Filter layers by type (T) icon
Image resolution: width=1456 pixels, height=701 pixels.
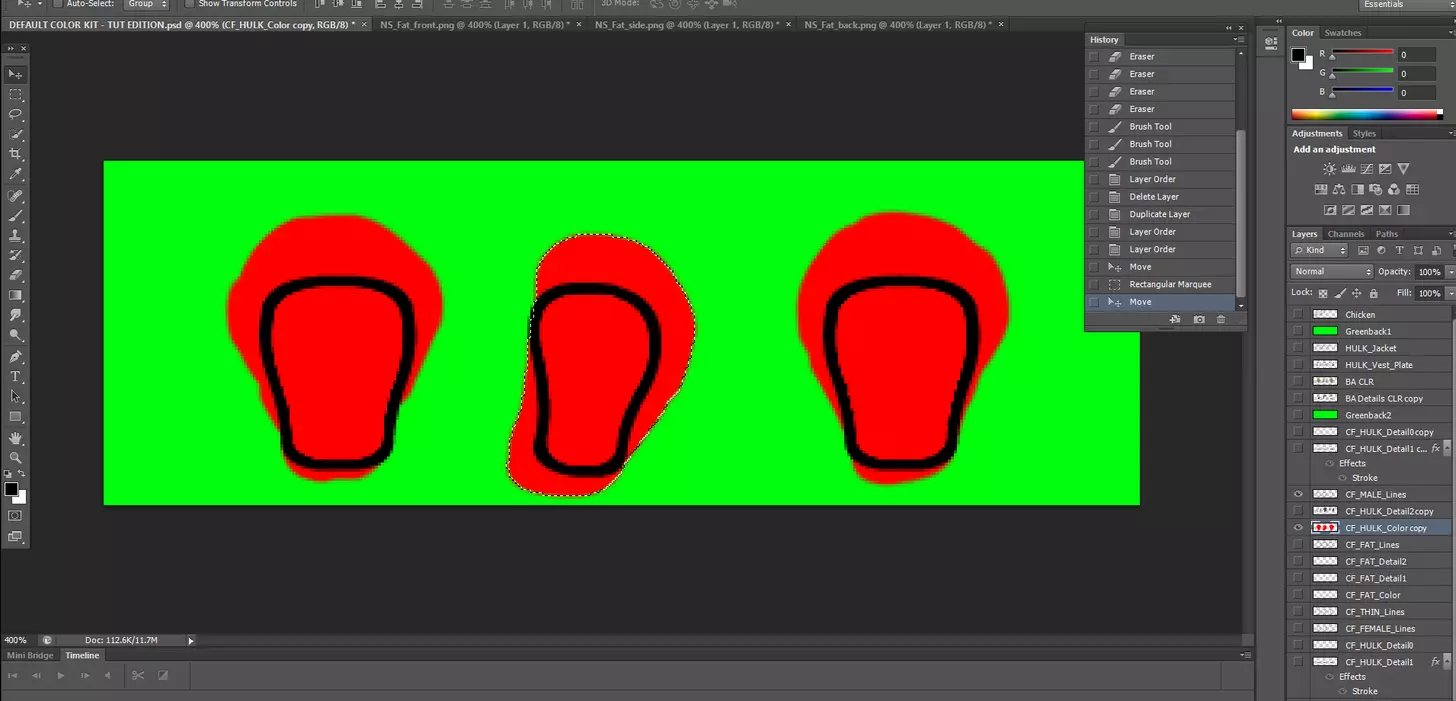[1399, 250]
